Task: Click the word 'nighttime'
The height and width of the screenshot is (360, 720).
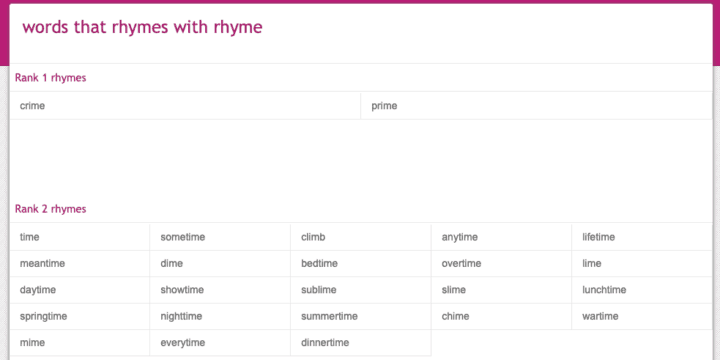Action: click(x=181, y=316)
